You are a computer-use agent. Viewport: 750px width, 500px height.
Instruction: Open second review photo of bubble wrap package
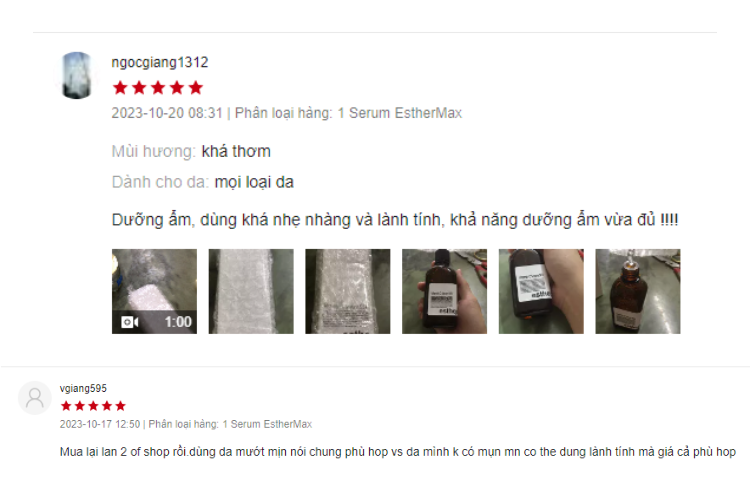(251, 291)
